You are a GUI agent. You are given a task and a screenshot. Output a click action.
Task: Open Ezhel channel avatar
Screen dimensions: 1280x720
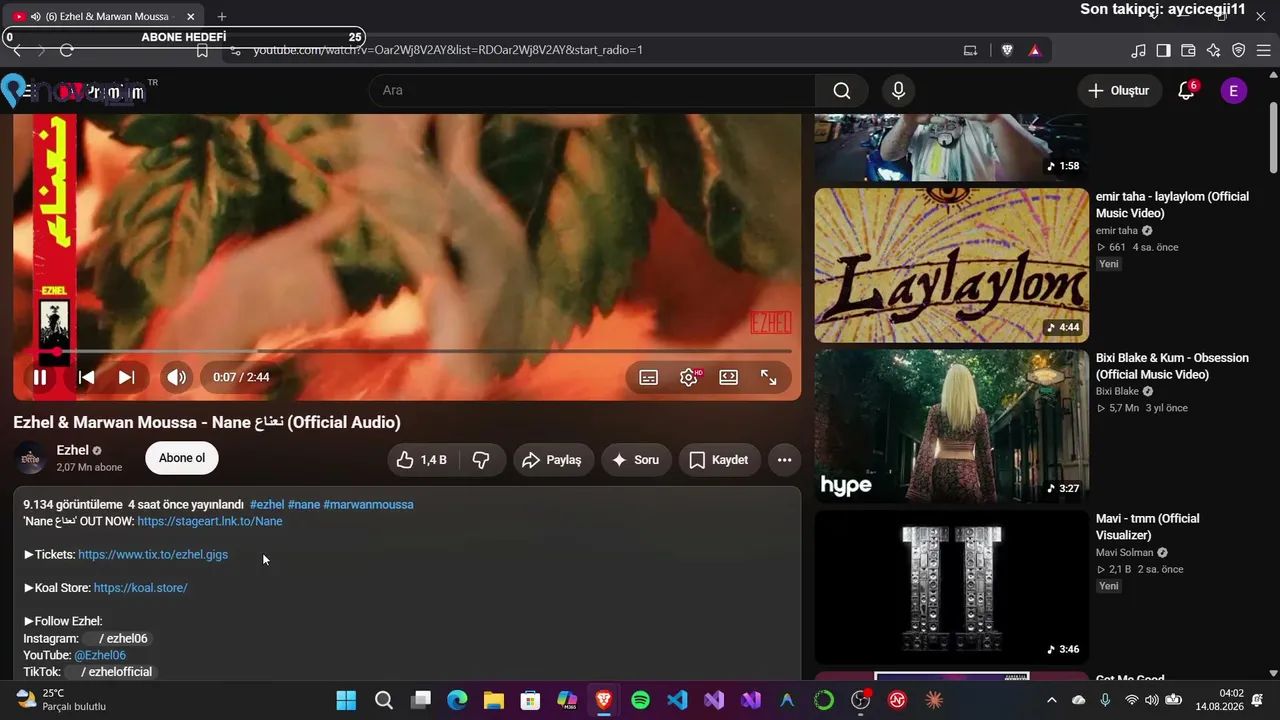tap(31, 458)
